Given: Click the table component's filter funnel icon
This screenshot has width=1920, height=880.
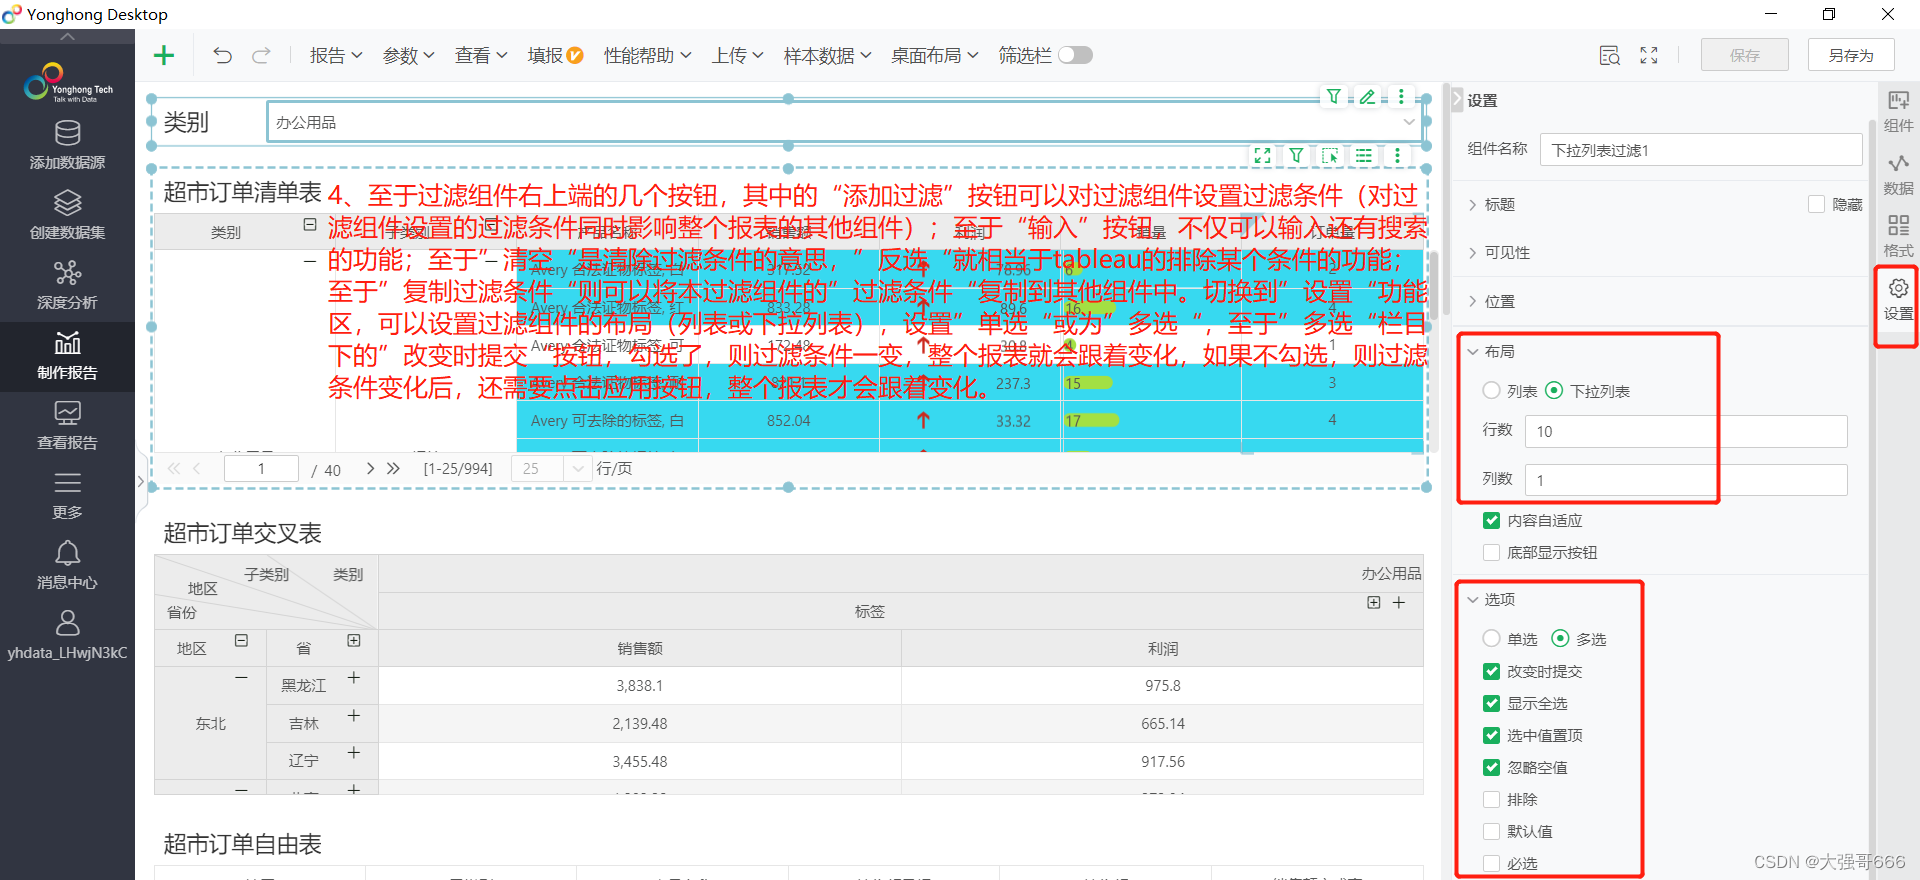Looking at the screenshot, I should tap(1296, 156).
